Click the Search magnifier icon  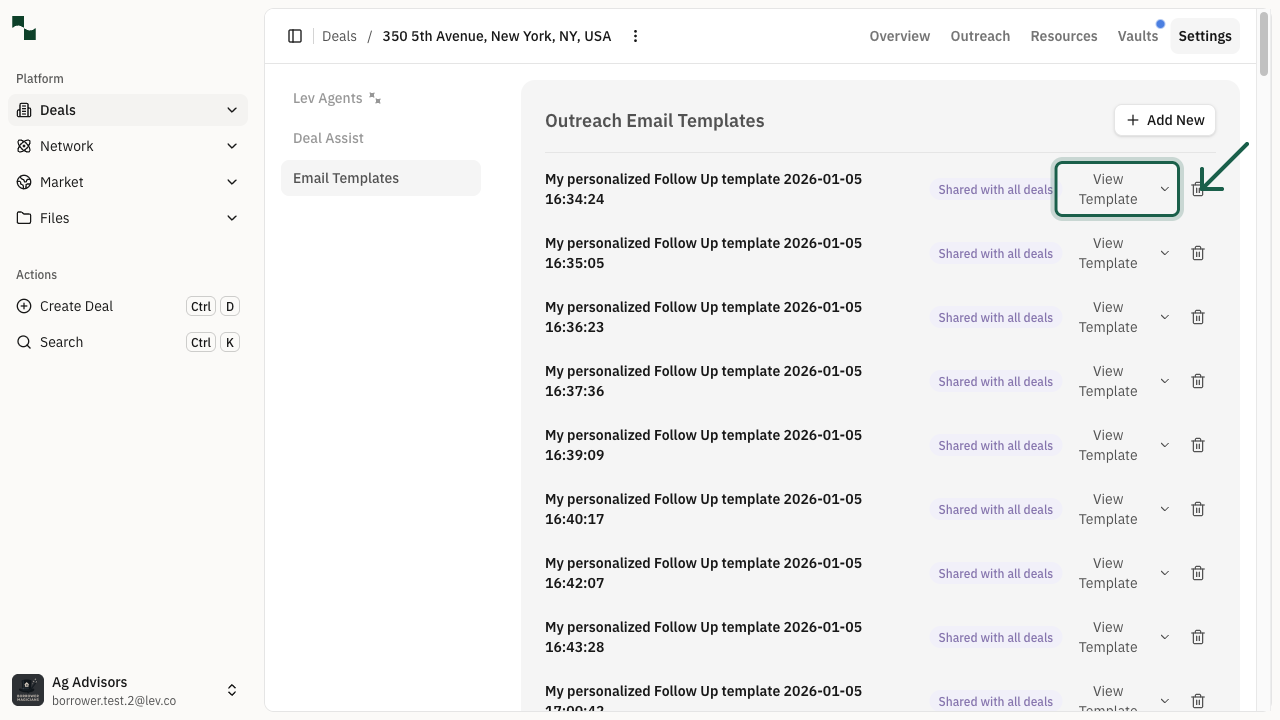click(23, 342)
